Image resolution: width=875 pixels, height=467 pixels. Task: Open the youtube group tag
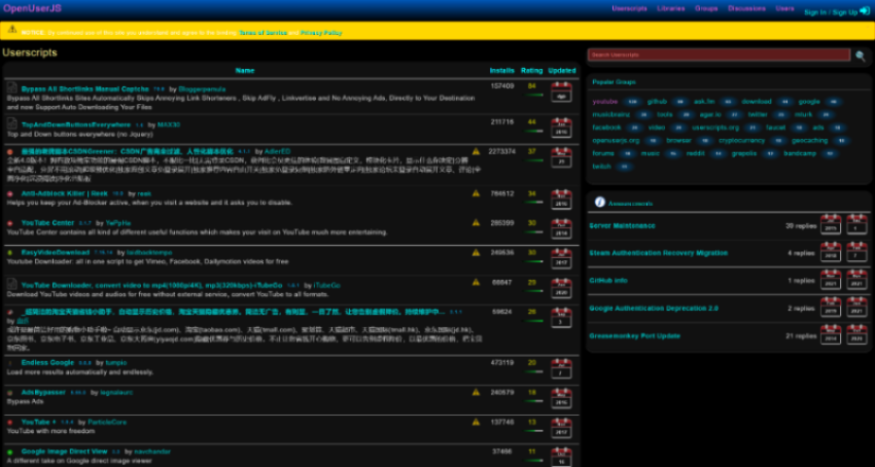coord(605,102)
